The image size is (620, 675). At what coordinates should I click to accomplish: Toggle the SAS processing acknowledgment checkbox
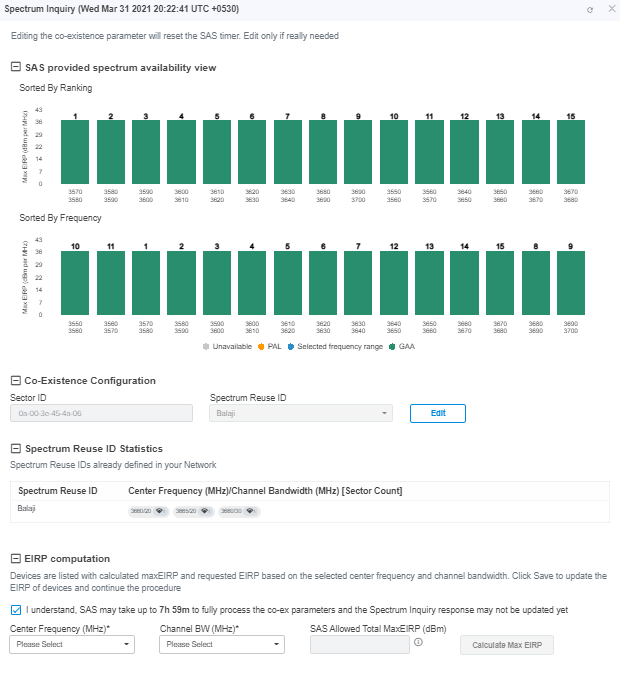tap(16, 610)
